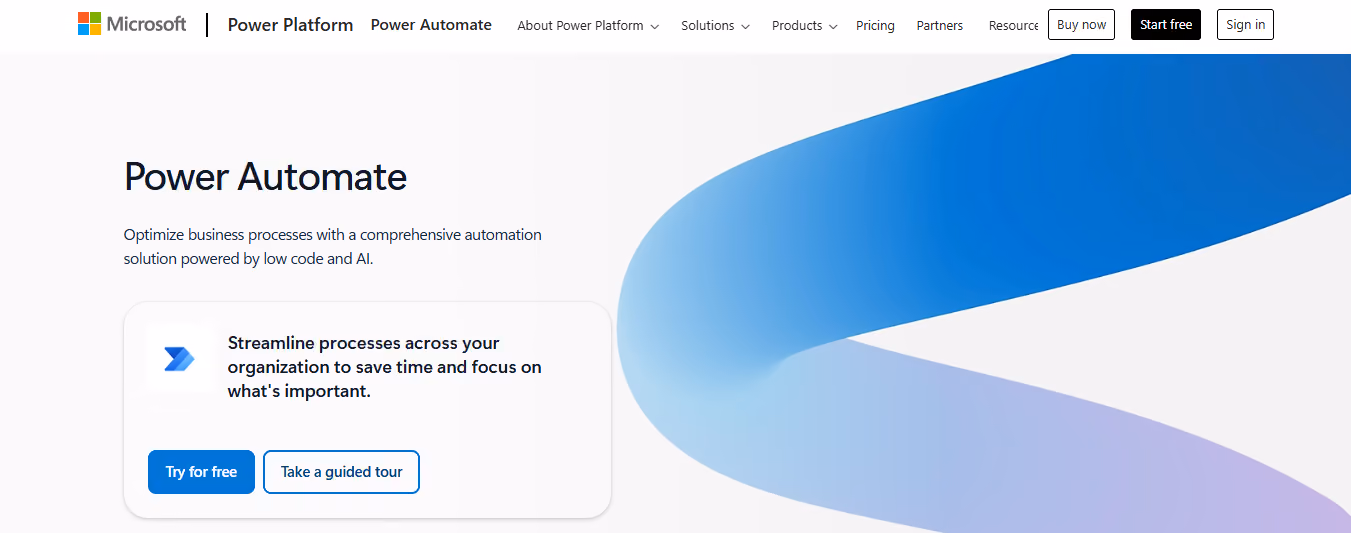Click the Start free button
Image resolution: width=1351 pixels, height=533 pixels.
pyautogui.click(x=1166, y=25)
